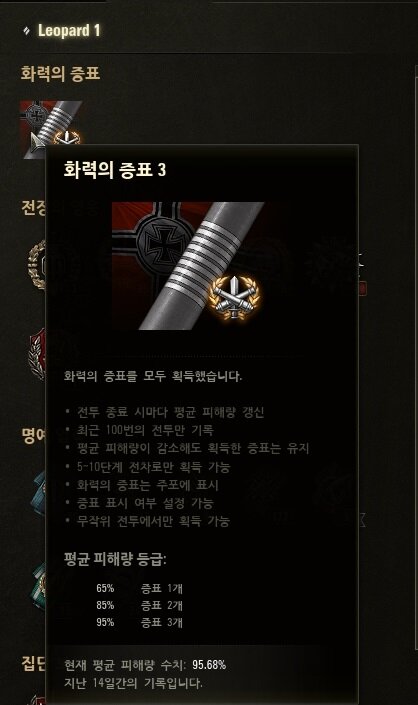Click the 평균 피해량 등급 heading
The width and height of the screenshot is (418, 705).
click(x=115, y=559)
